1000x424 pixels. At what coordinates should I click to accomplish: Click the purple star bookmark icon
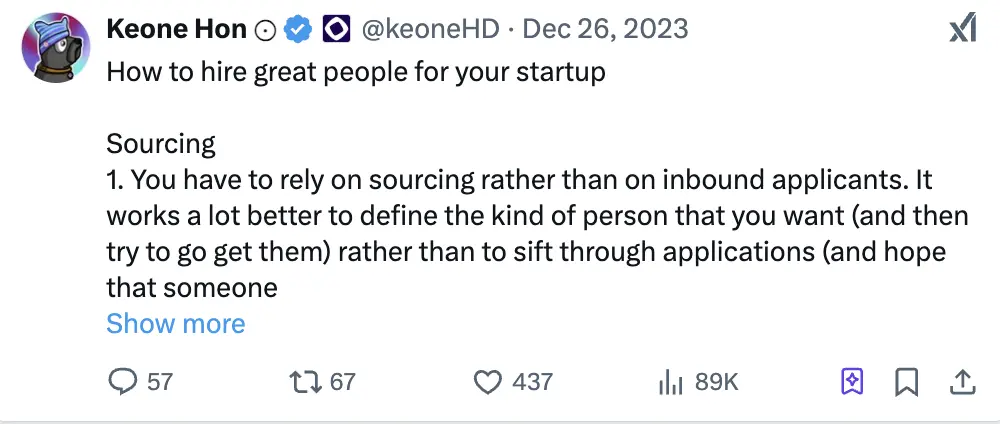coord(851,381)
